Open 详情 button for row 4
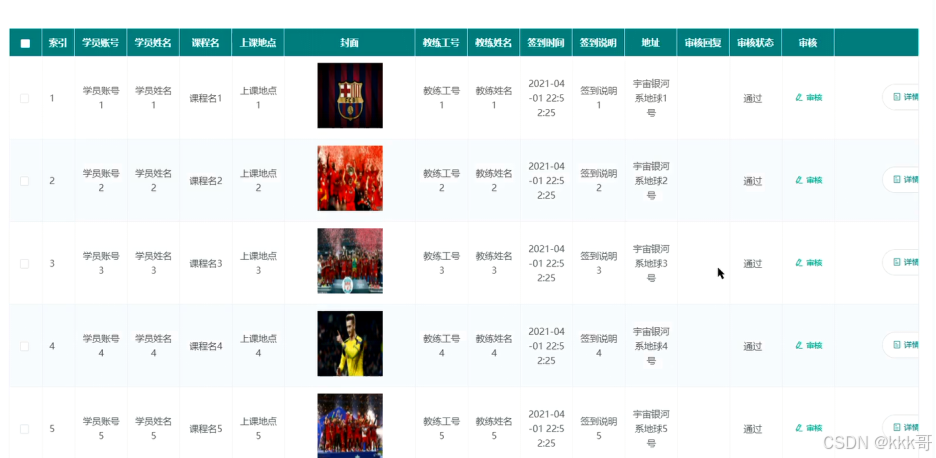The width and height of the screenshot is (936, 458). (900, 345)
